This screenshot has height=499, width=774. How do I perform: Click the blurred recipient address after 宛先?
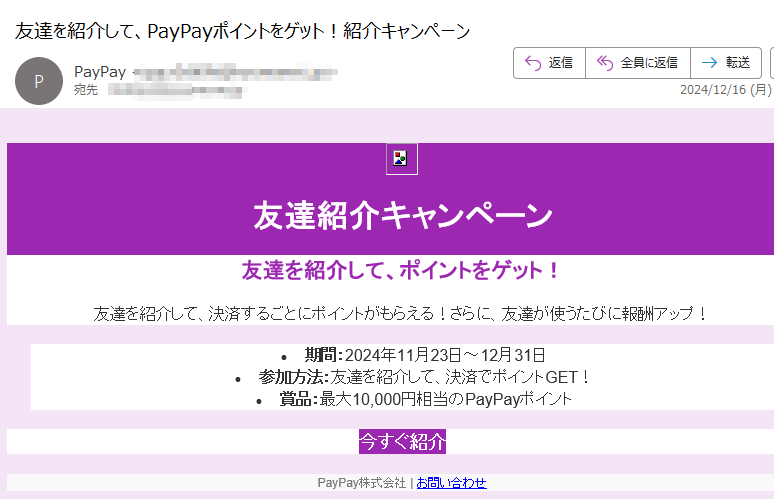pos(177,90)
